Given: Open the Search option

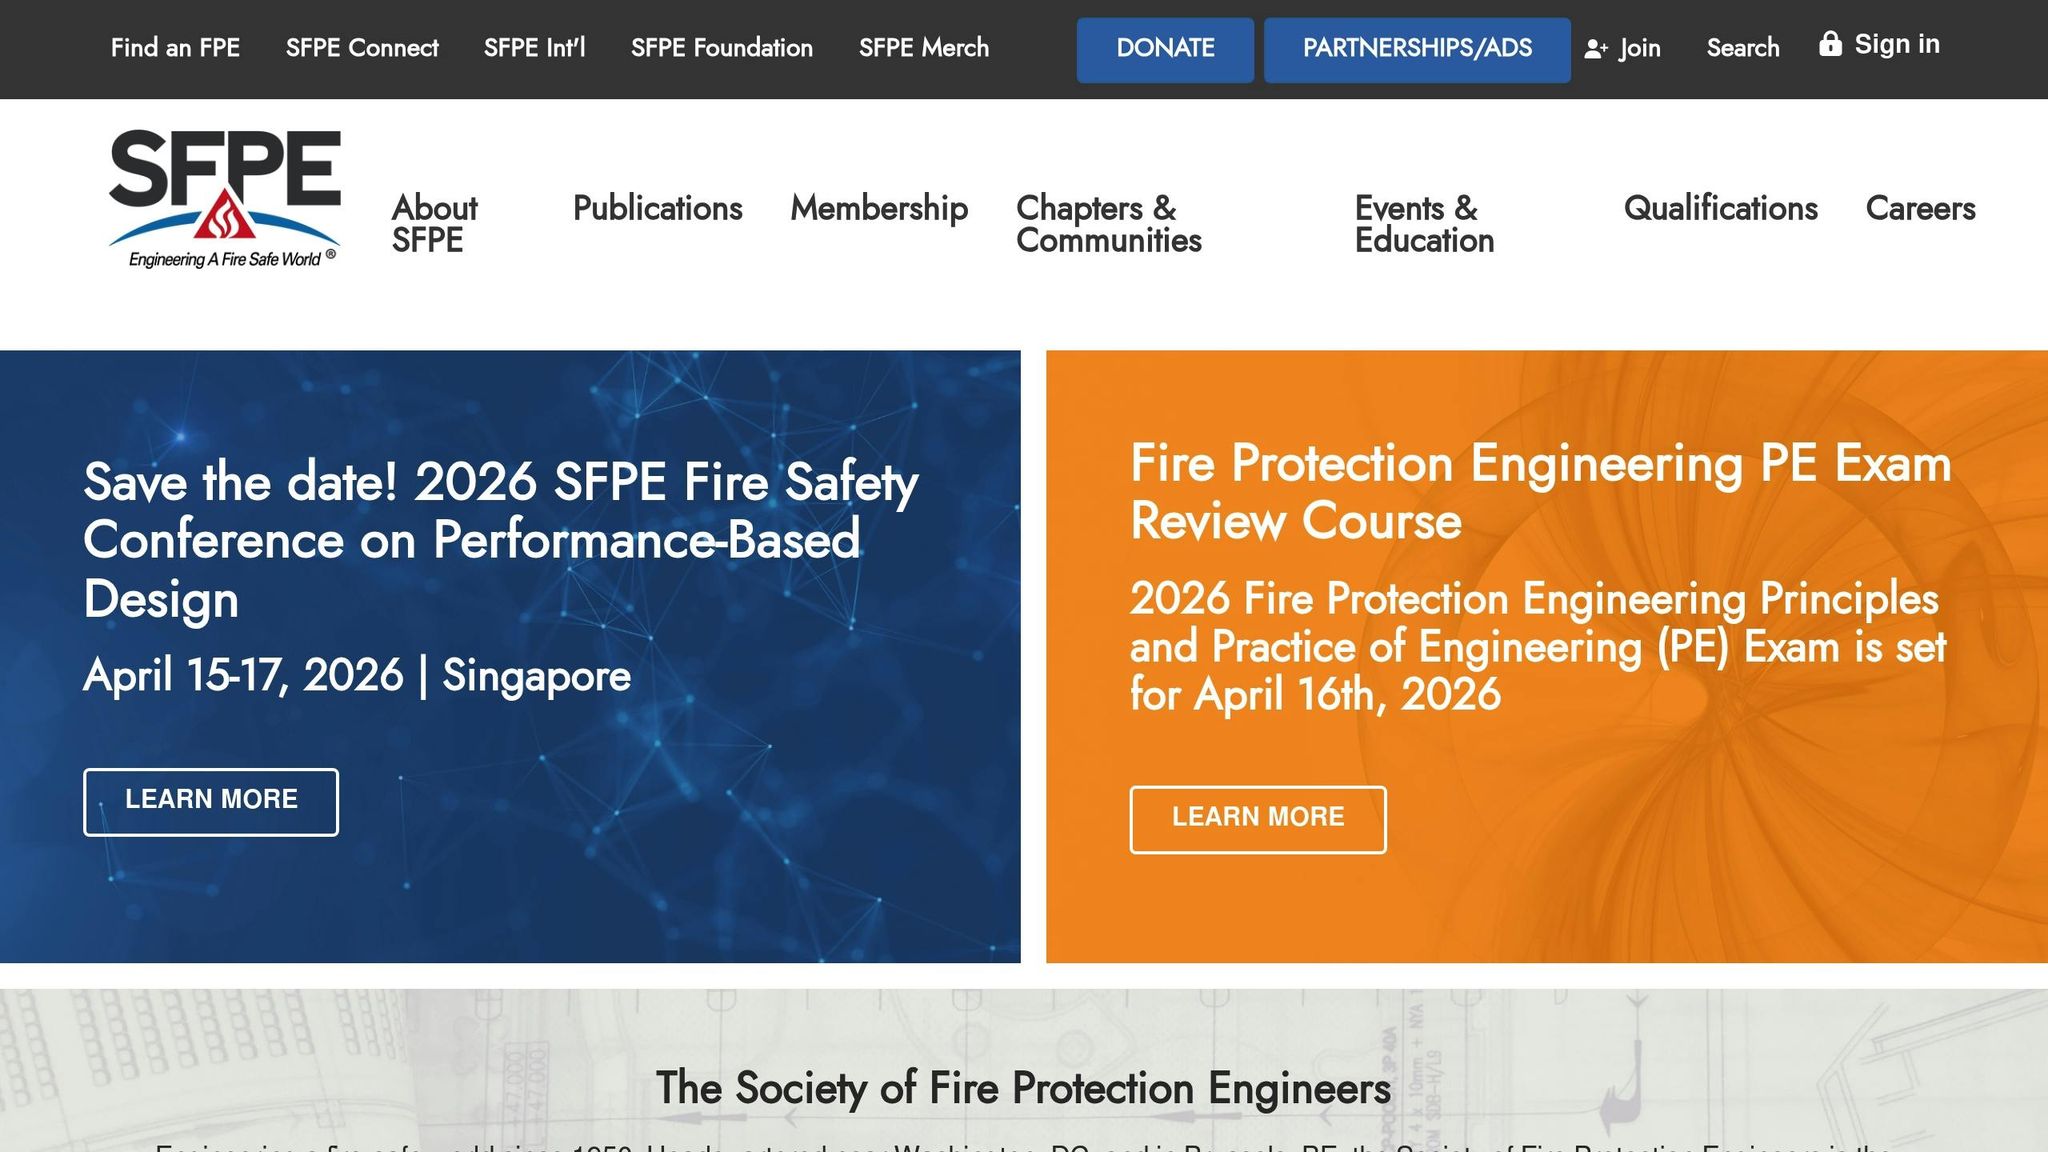Looking at the screenshot, I should (1742, 48).
